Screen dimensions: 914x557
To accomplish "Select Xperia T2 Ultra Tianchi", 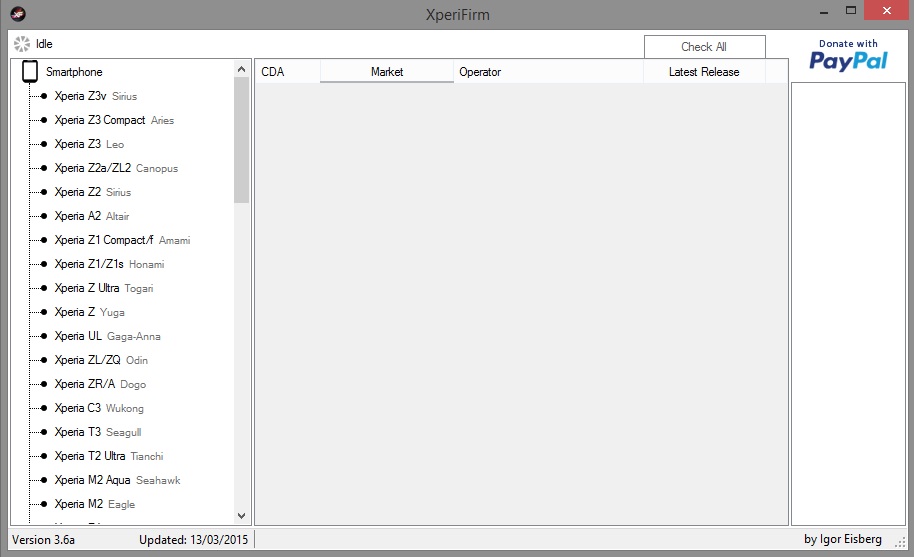I will [x=109, y=456].
